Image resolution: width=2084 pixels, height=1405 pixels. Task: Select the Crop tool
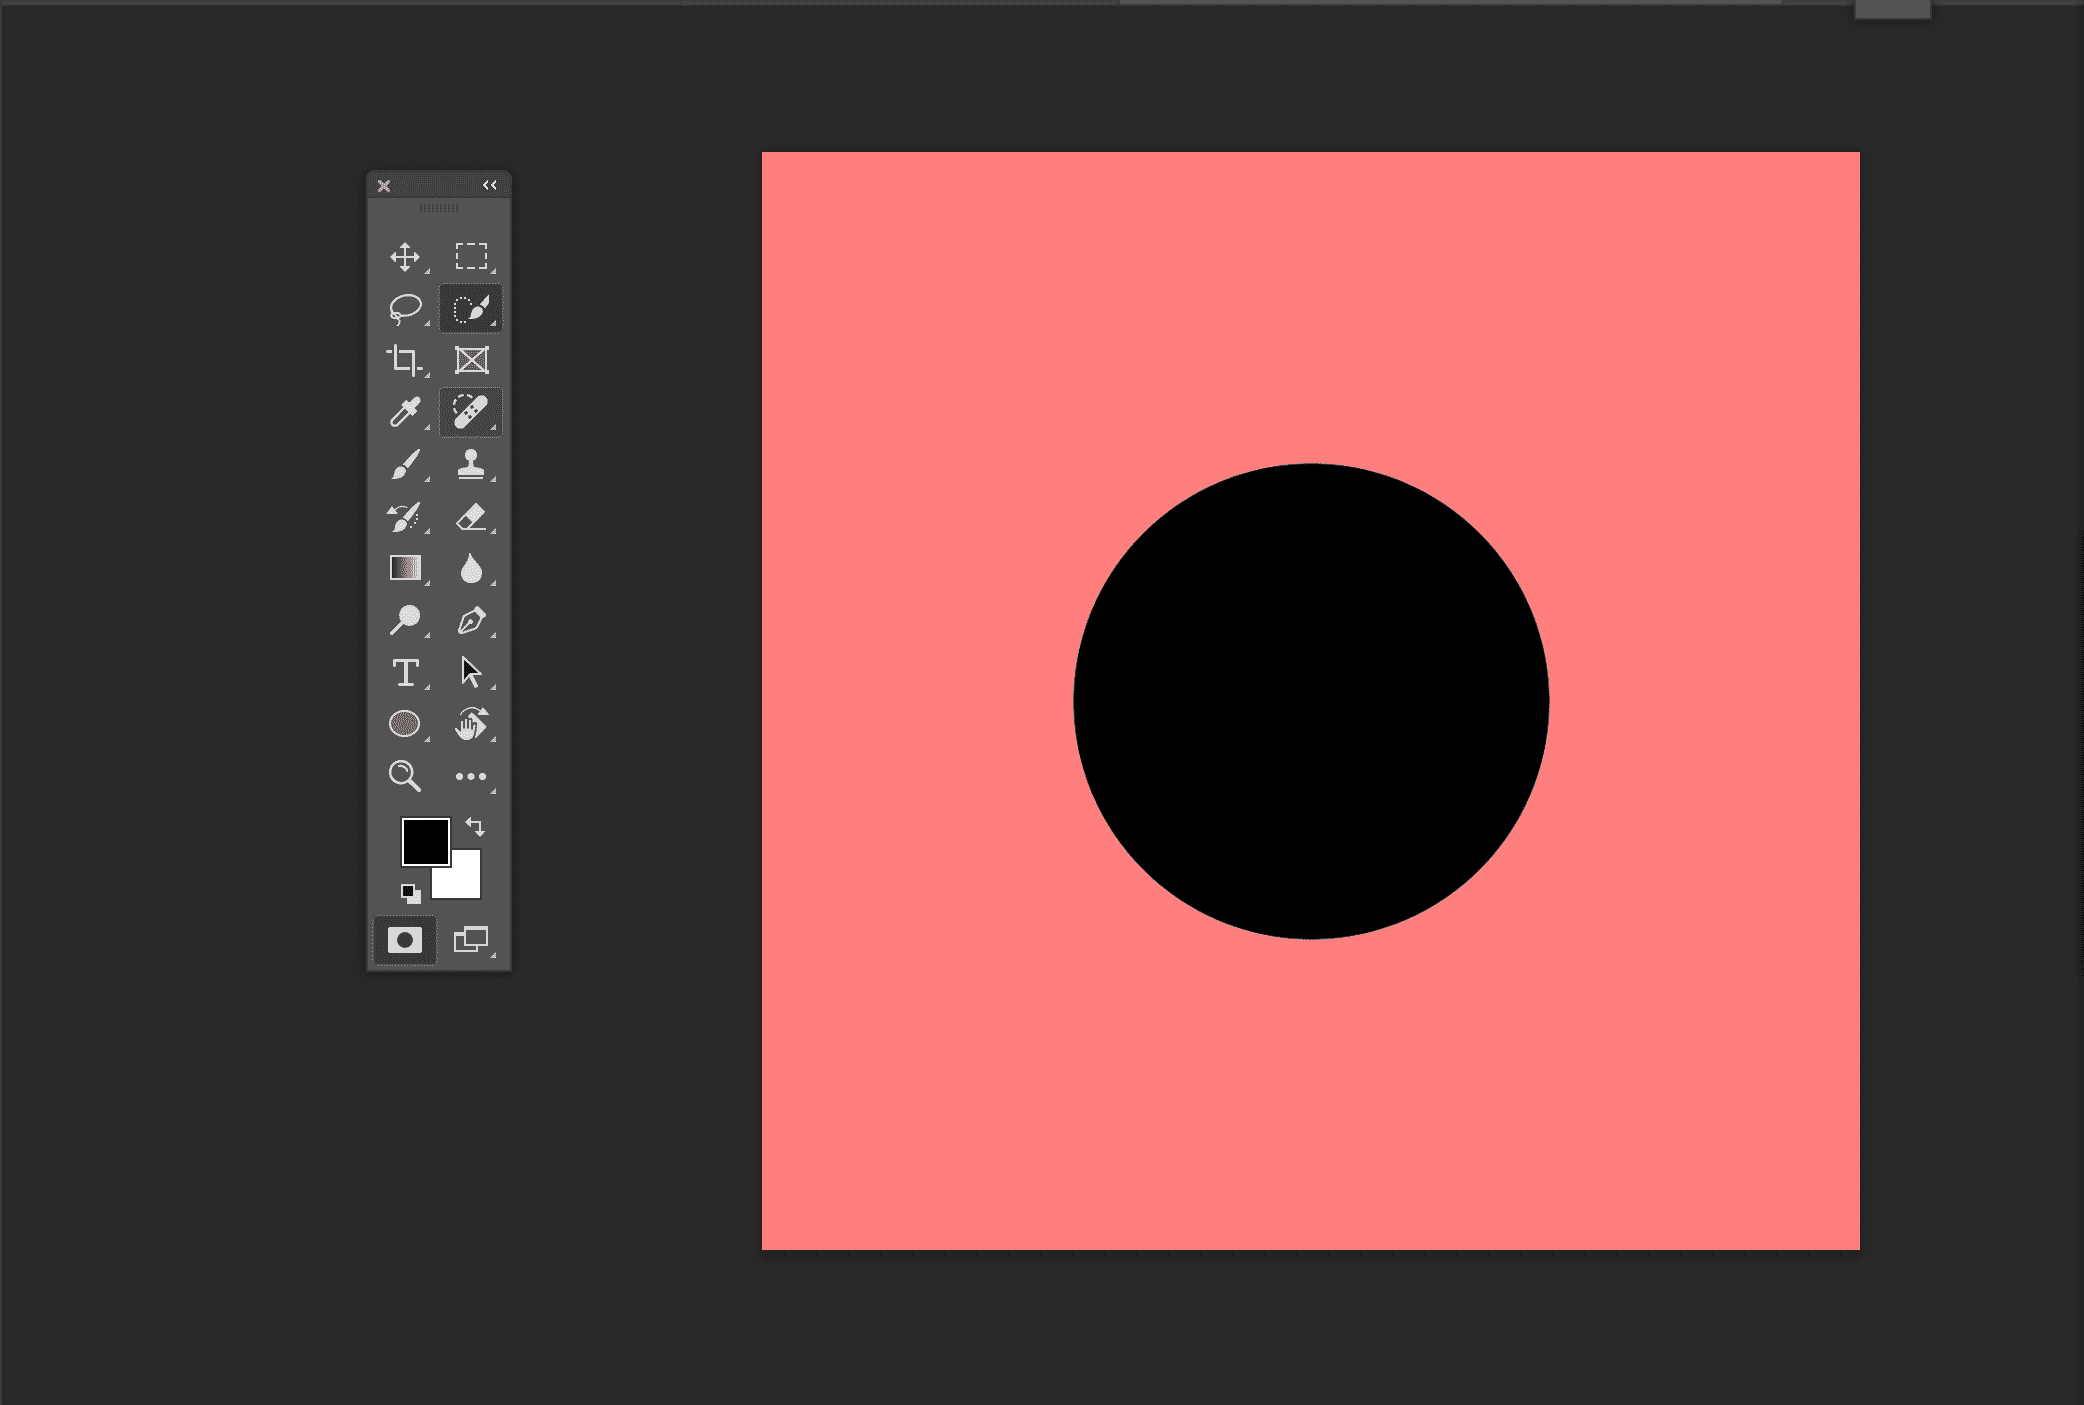click(x=405, y=361)
